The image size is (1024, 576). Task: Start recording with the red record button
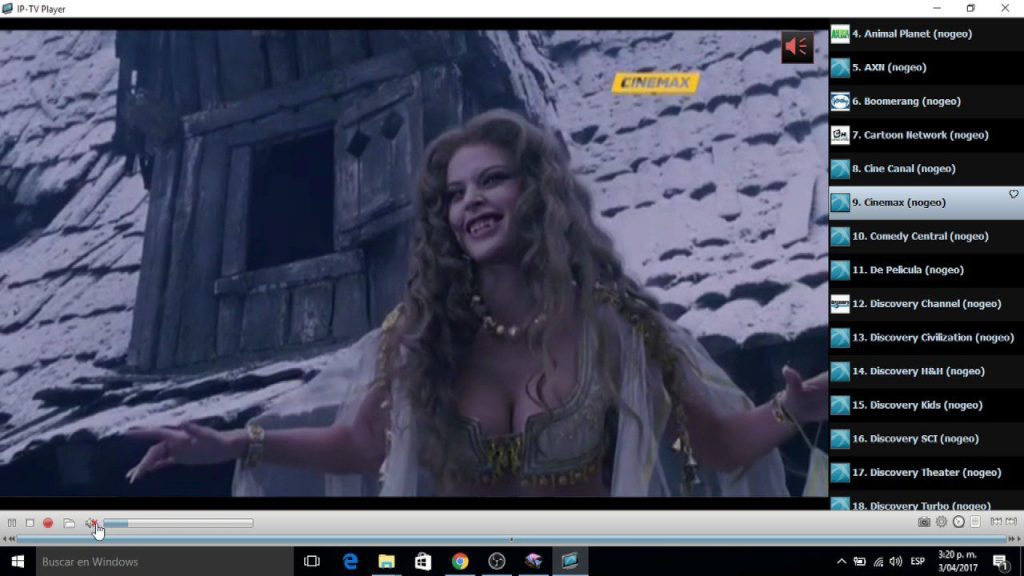pyautogui.click(x=47, y=522)
